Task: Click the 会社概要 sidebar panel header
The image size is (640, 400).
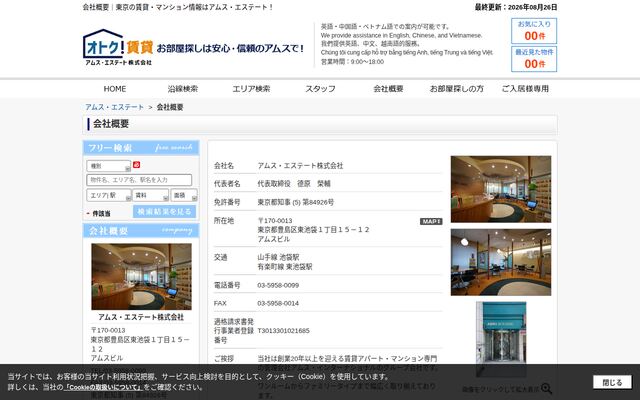Action: [x=141, y=231]
